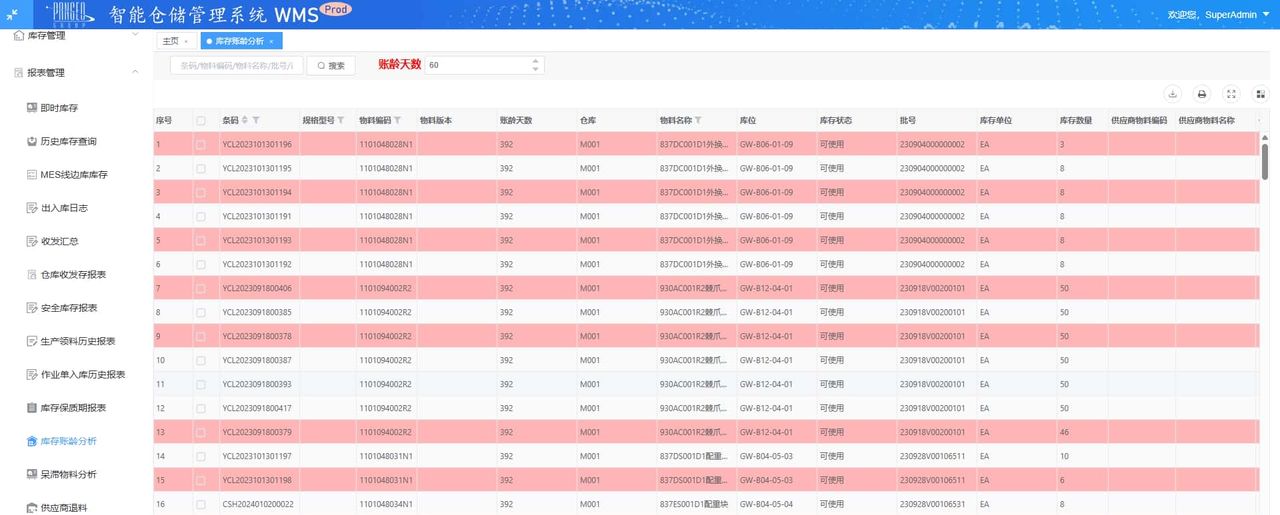Focus the 条码/物料编码 search input
Image resolution: width=1280 pixels, height=515 pixels.
[237, 65]
